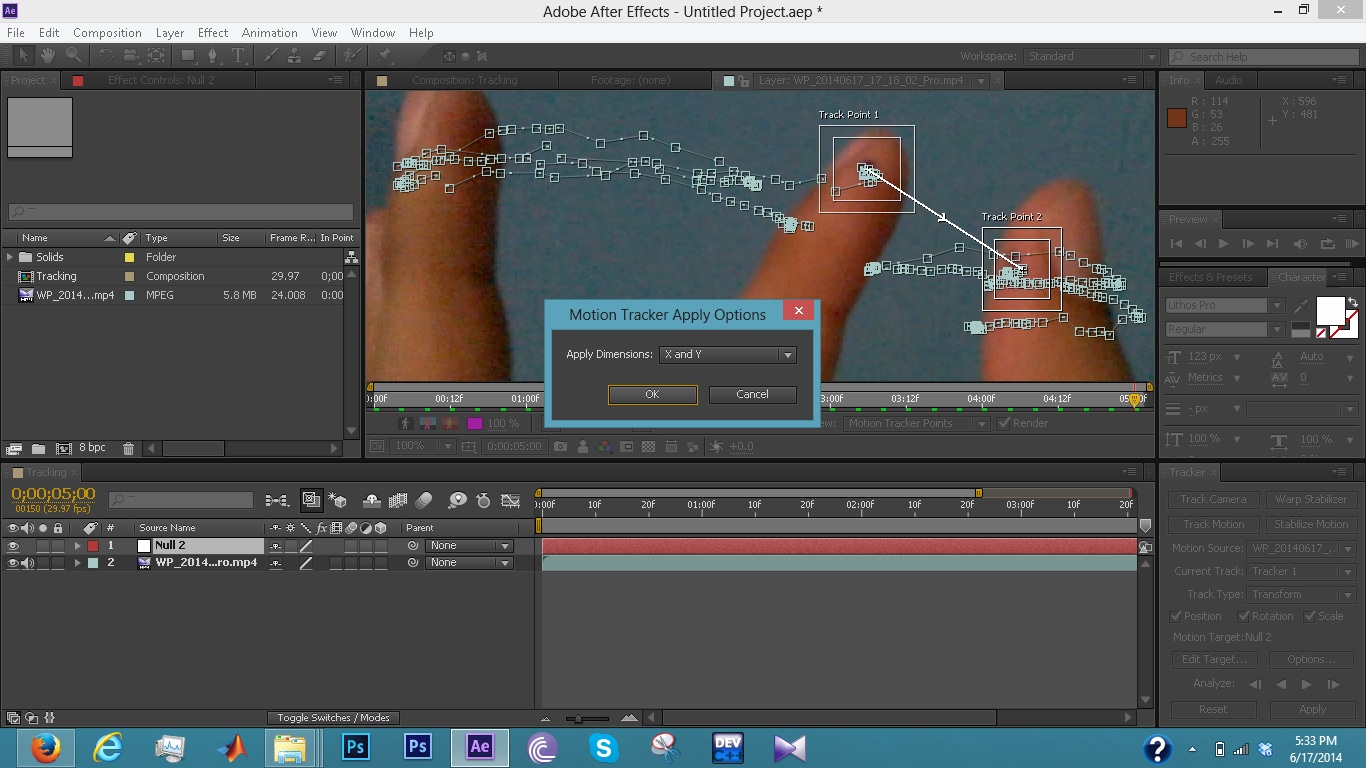The width and height of the screenshot is (1366, 768).
Task: Click the white fill color swatch
Action: [x=1330, y=311]
